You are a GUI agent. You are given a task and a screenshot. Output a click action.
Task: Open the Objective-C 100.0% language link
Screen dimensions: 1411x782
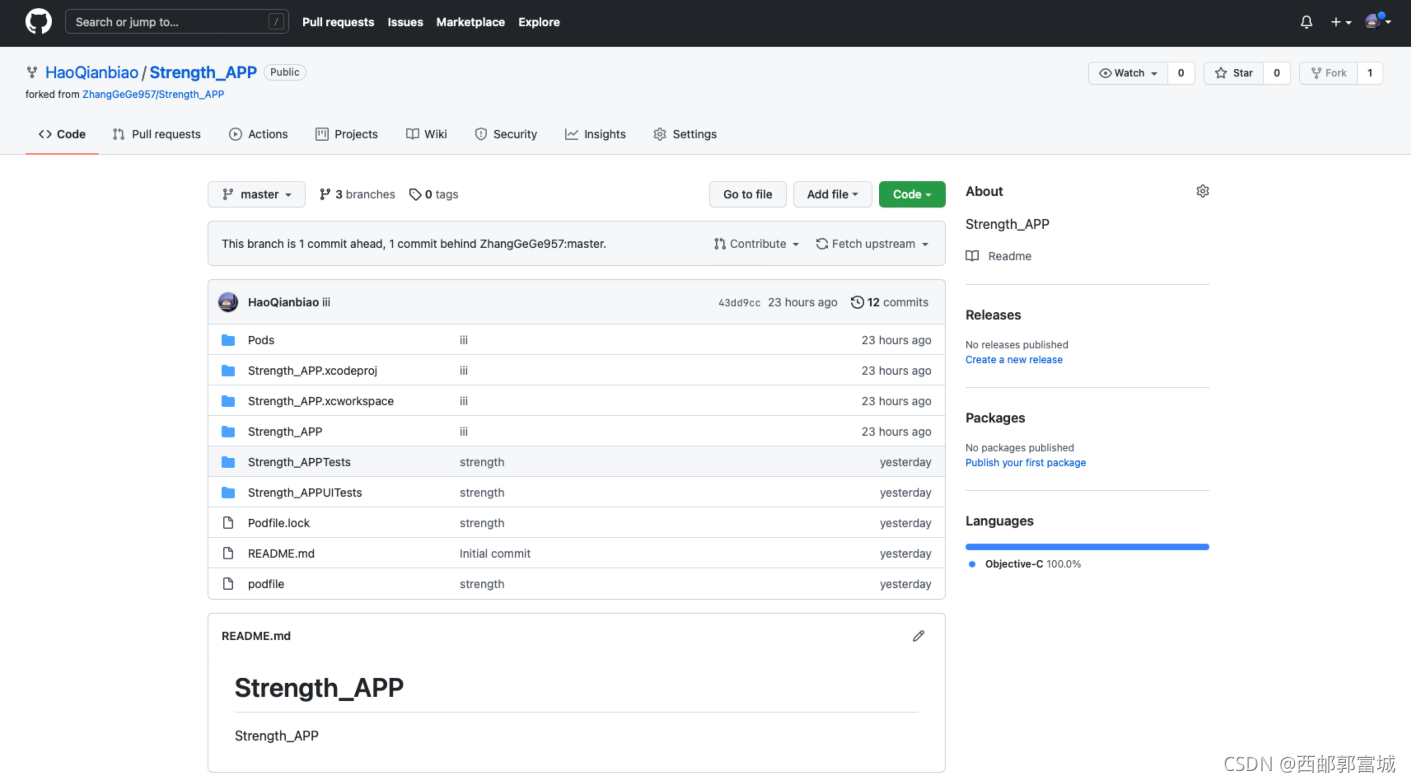tap(1025, 564)
